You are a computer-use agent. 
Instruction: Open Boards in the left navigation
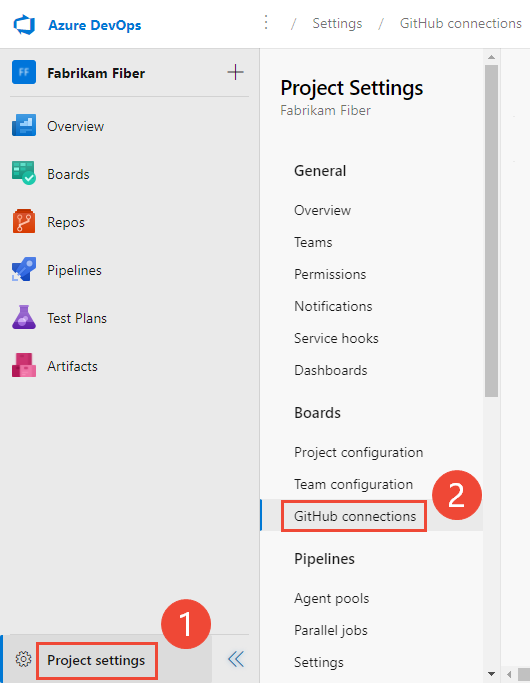[x=68, y=174]
